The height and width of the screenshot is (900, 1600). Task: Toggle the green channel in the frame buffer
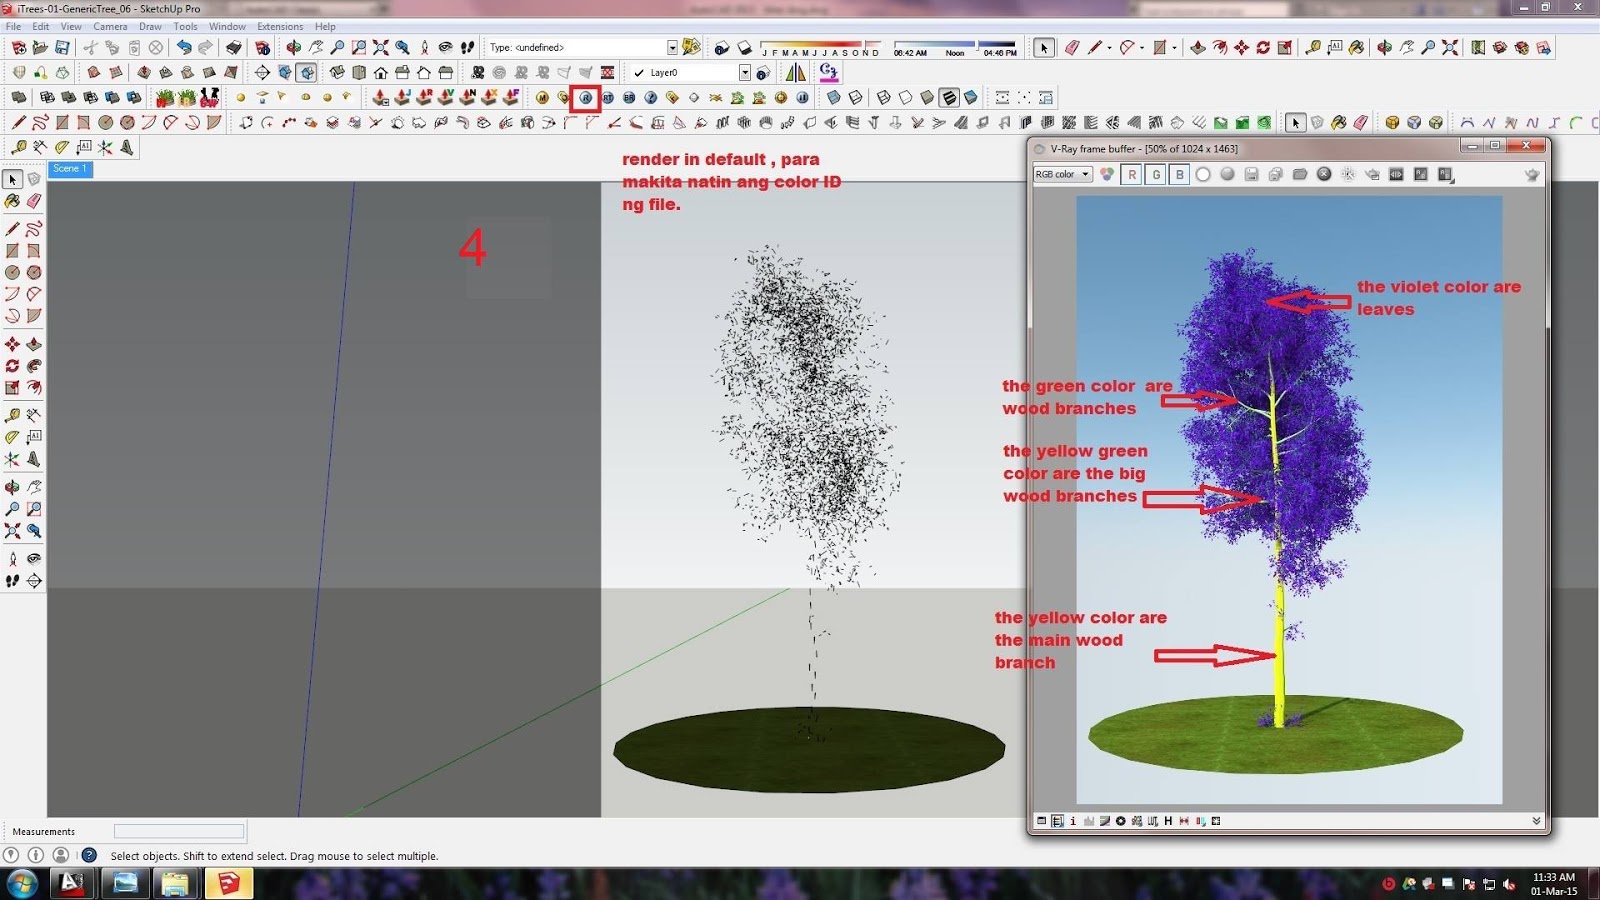coord(1156,174)
